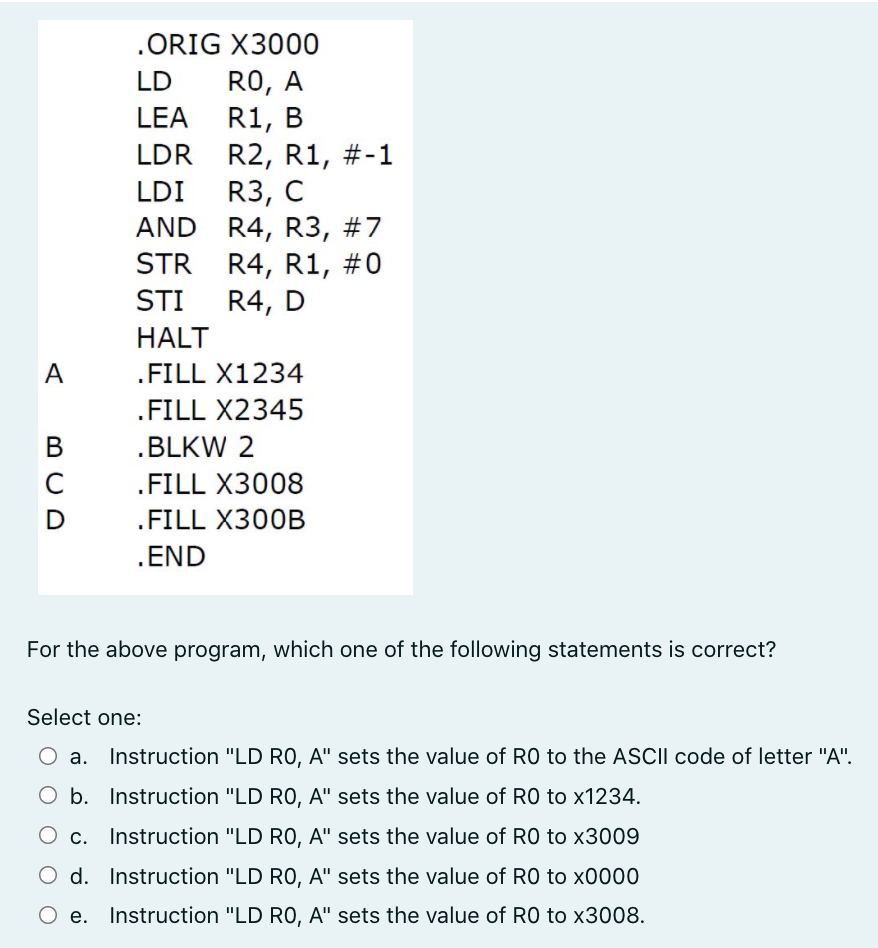Select radio button for option a
878x948 pixels.
pyautogui.click(x=46, y=757)
